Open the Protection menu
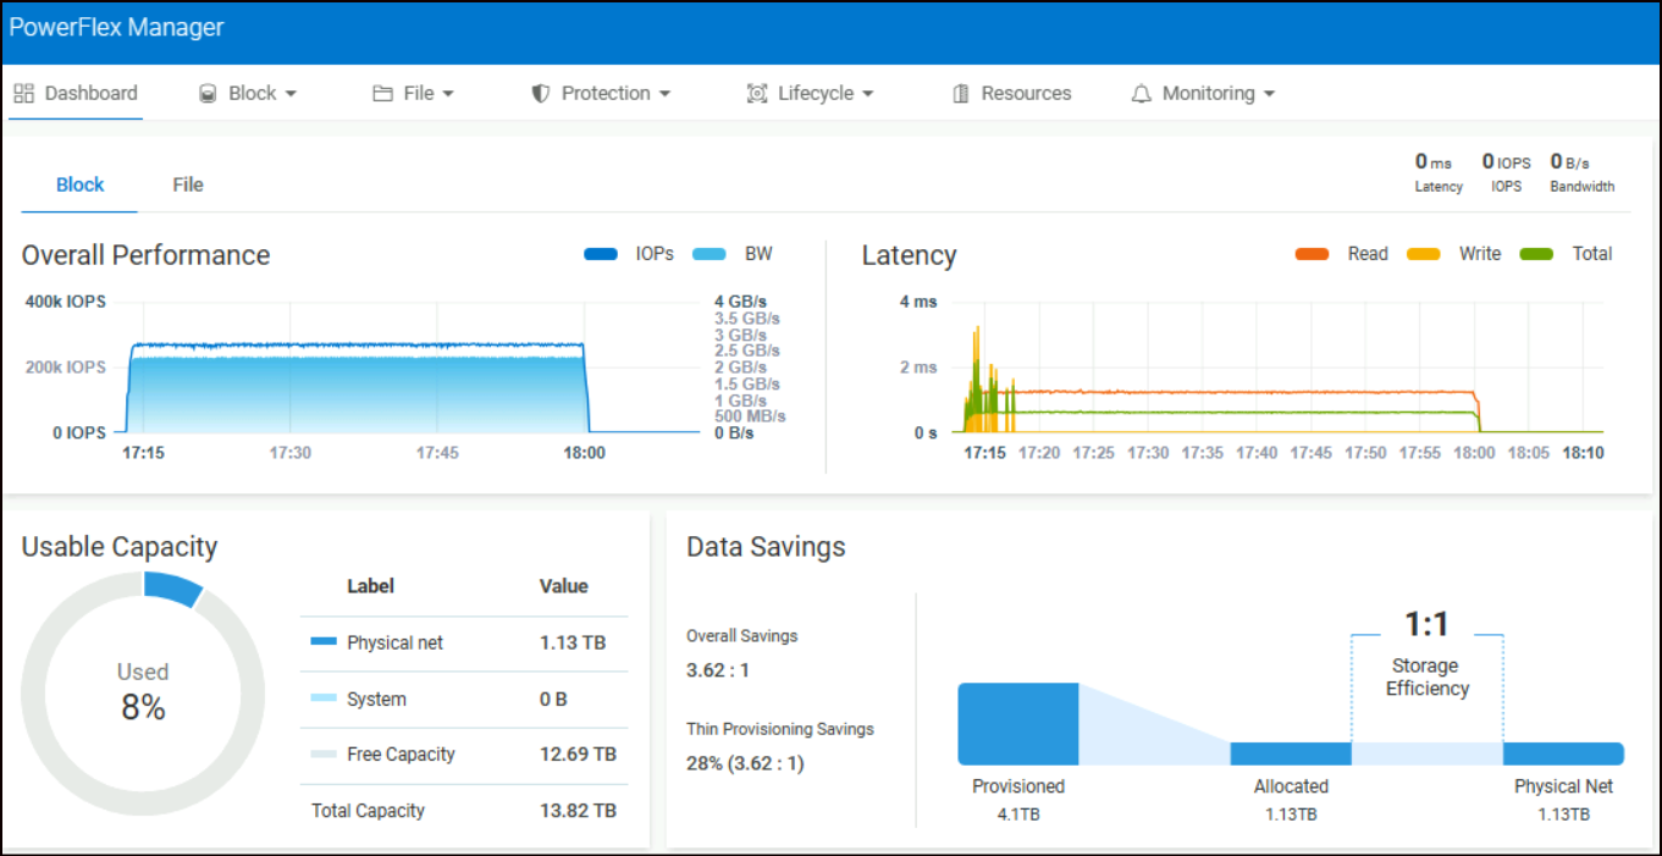This screenshot has width=1662, height=856. [601, 93]
